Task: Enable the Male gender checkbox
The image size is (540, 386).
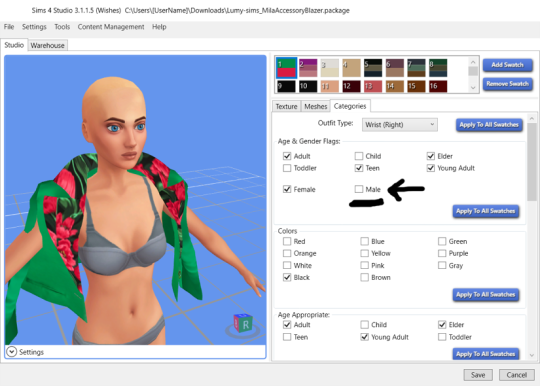Action: (359, 189)
